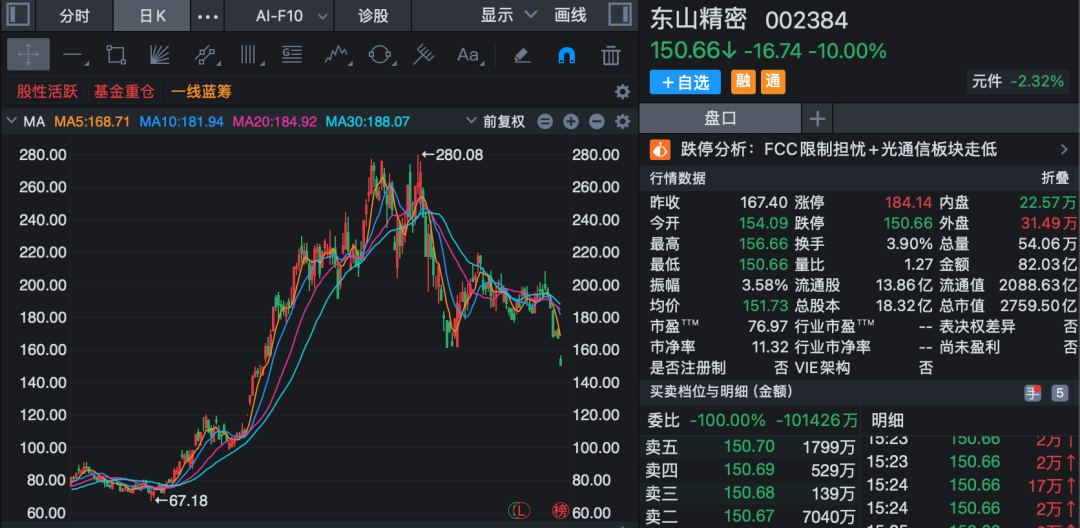The image size is (1080, 528).
Task: Click the cyan MA30:188.07 value
Action: pos(368,122)
